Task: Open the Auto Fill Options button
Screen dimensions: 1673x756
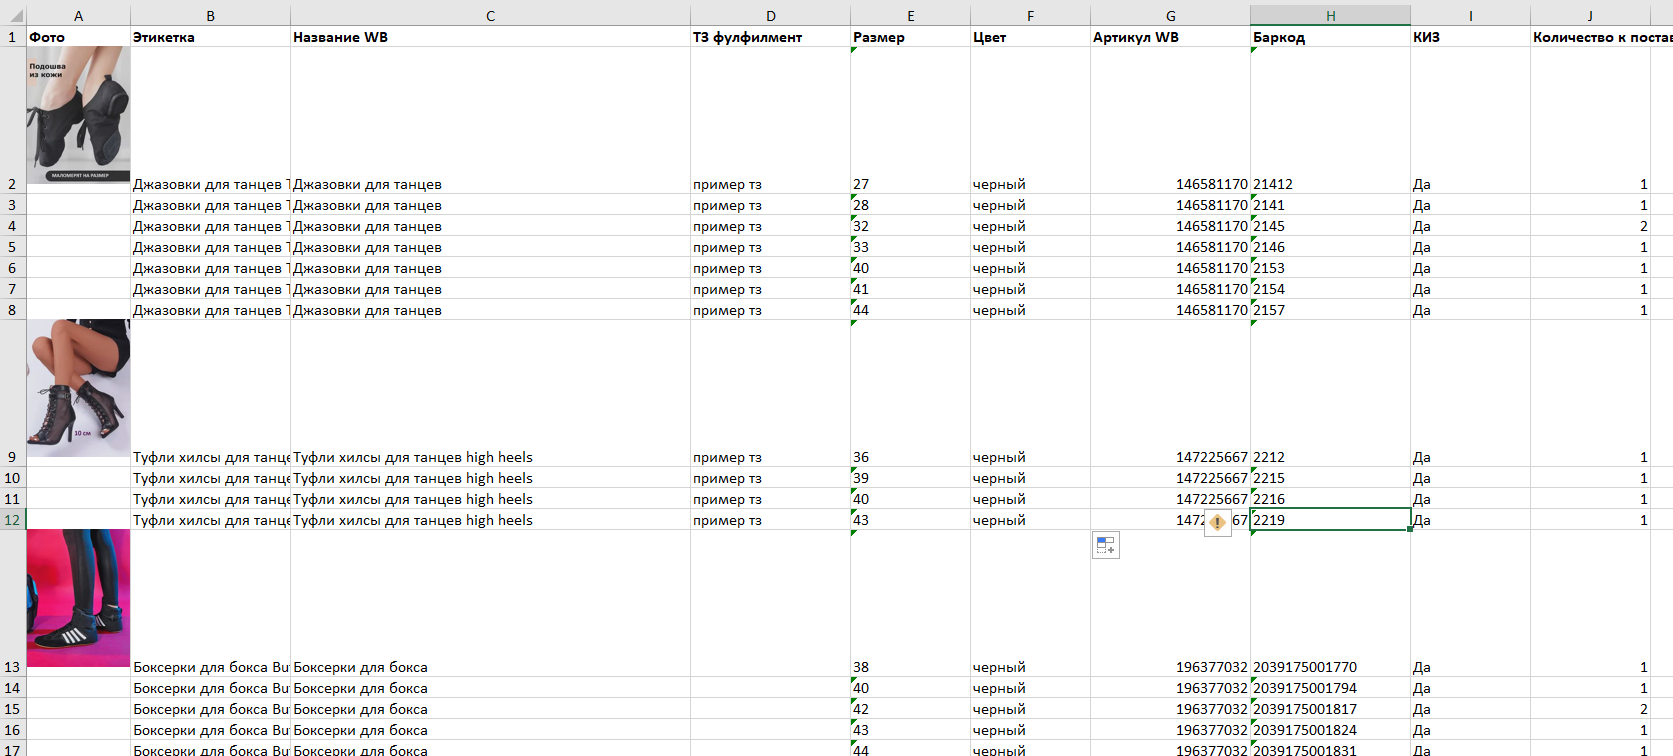Action: 1106,545
